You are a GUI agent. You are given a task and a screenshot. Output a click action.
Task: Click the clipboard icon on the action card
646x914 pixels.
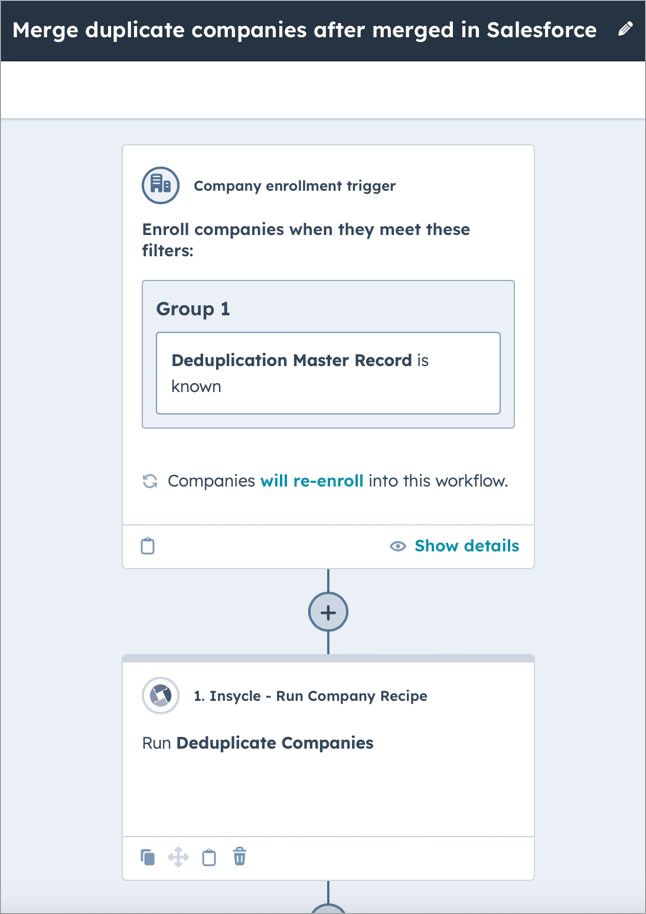(x=209, y=857)
